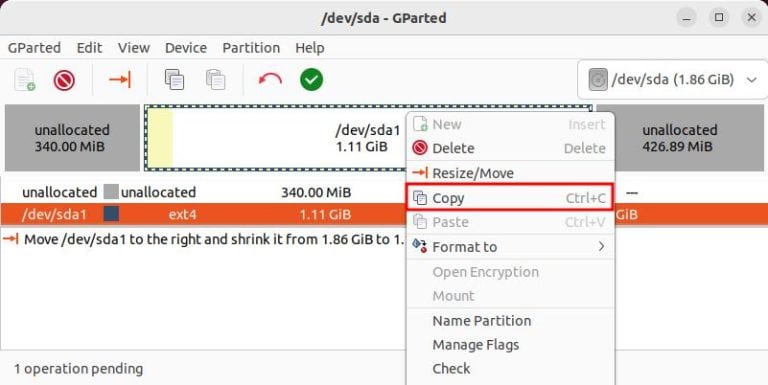Open the Partition menu in the menu bar
Image resolution: width=768 pixels, height=385 pixels.
point(251,48)
